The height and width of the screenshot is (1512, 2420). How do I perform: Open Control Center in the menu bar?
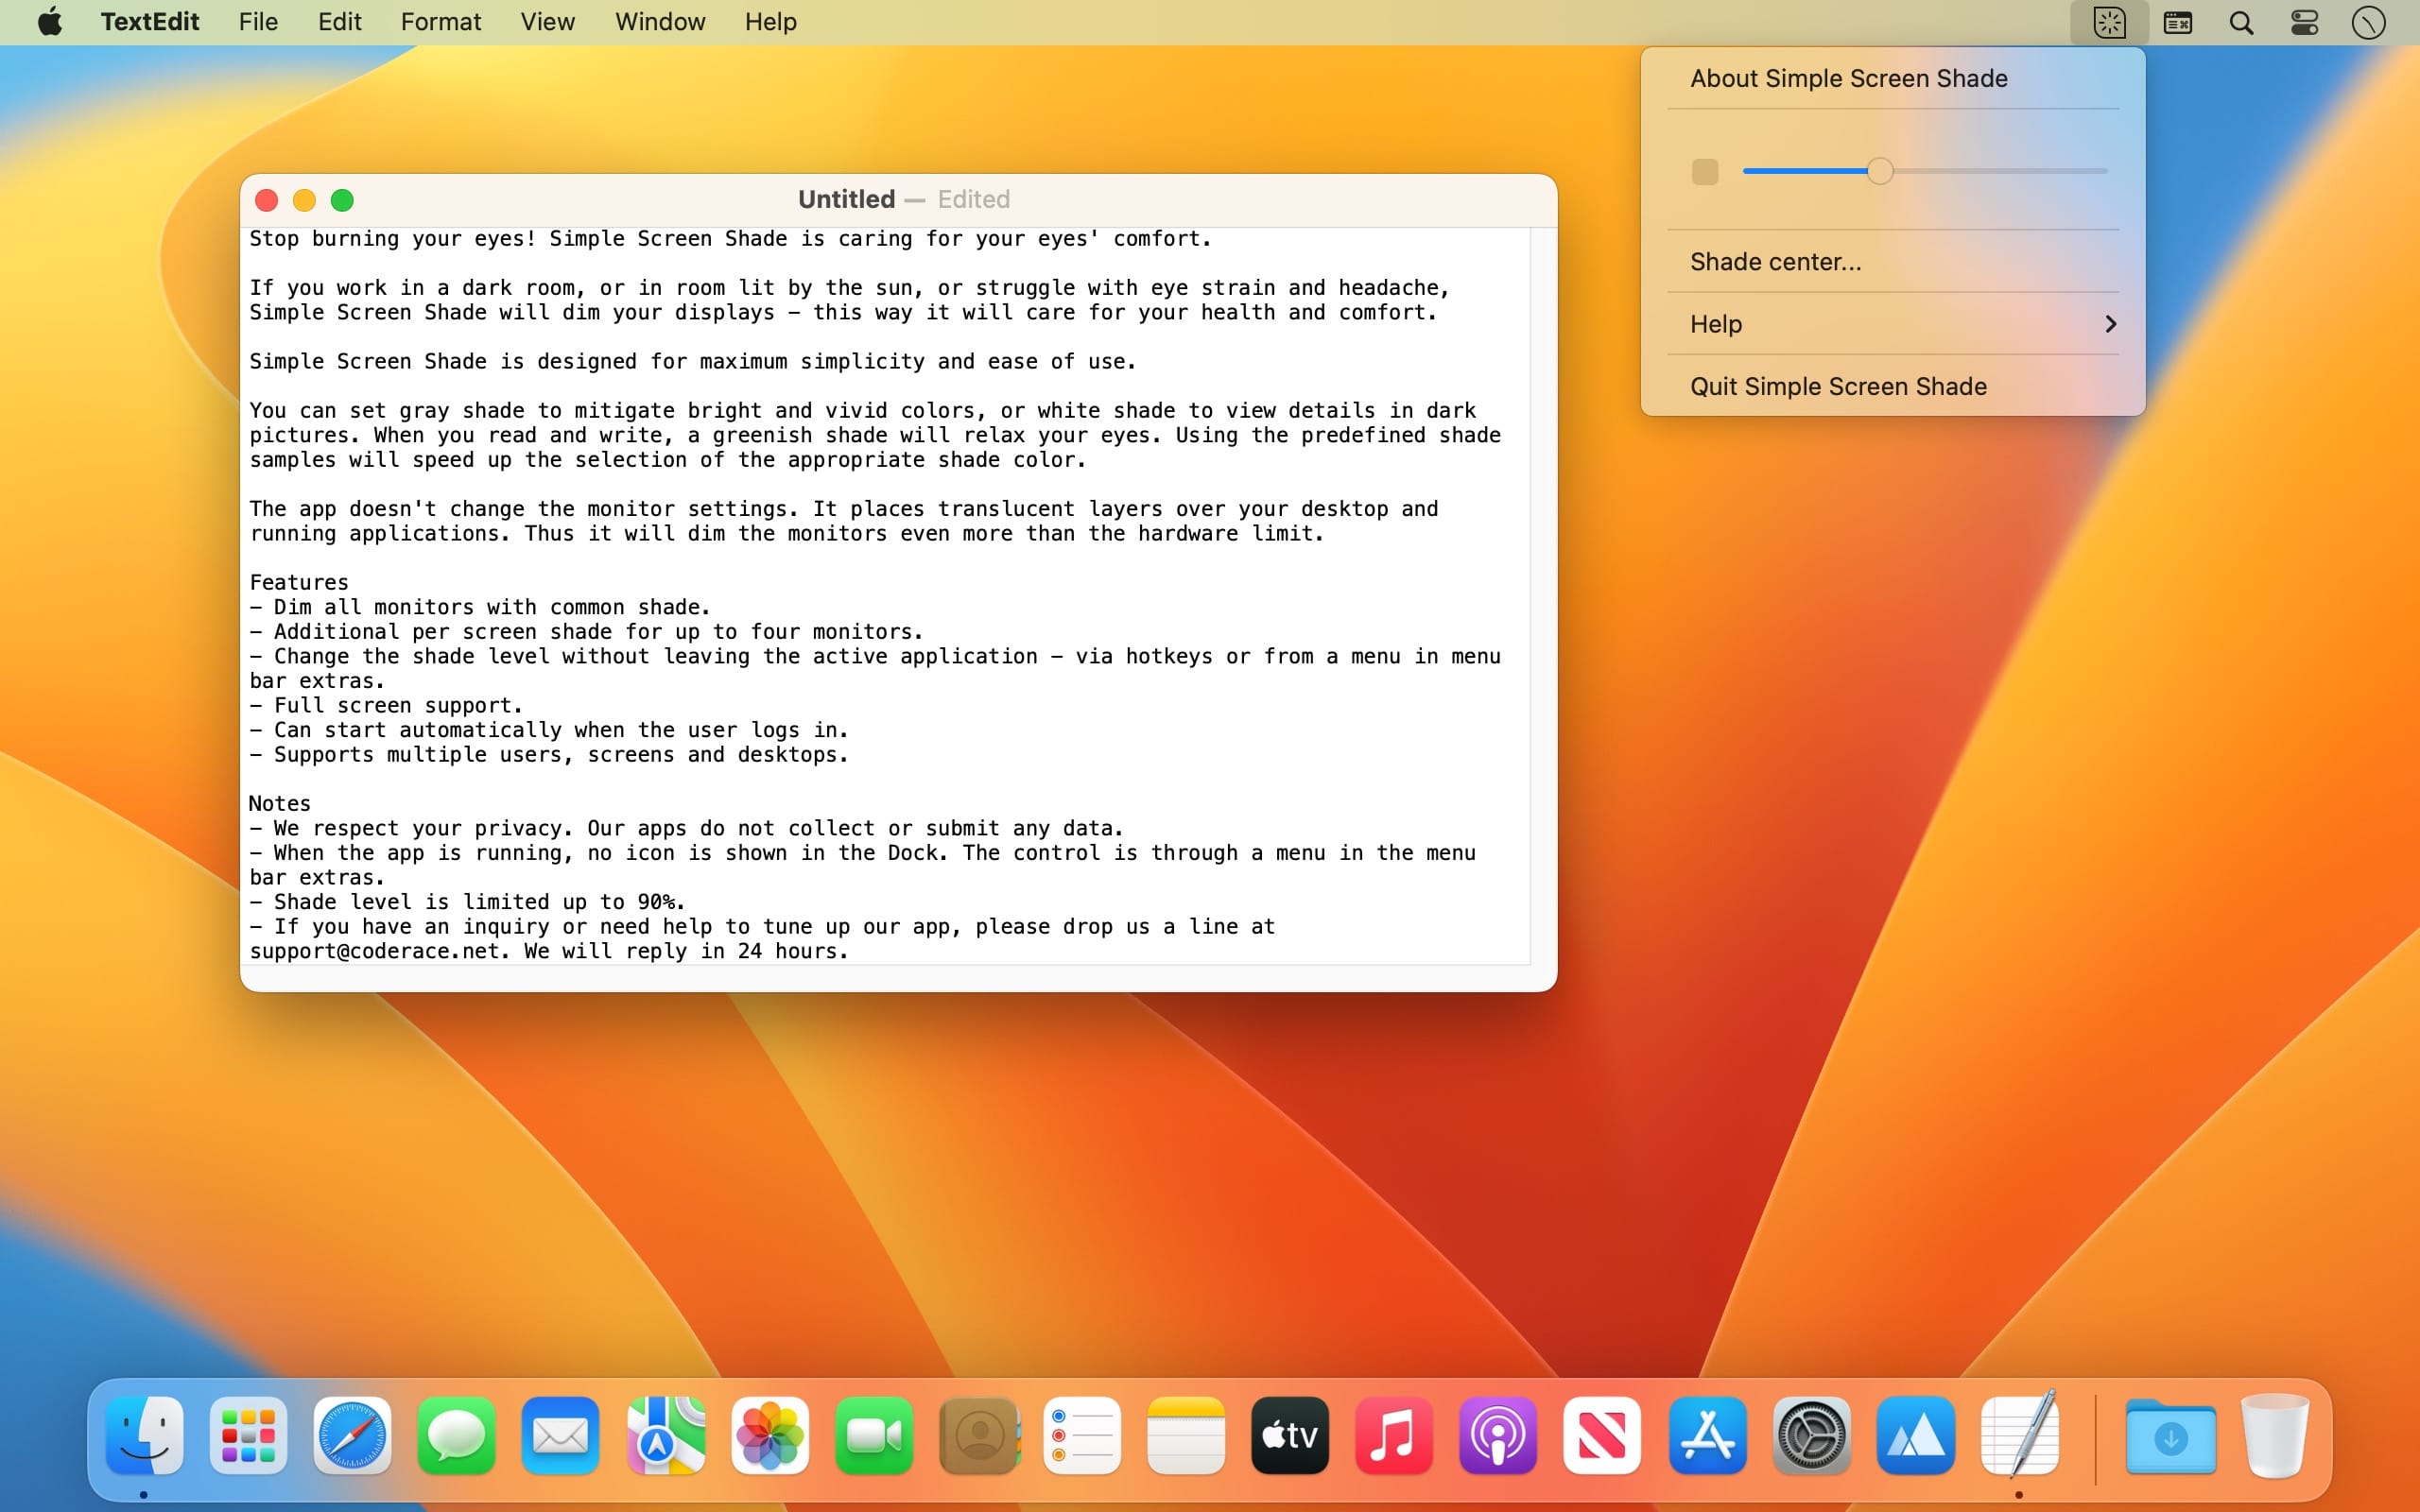point(2304,22)
